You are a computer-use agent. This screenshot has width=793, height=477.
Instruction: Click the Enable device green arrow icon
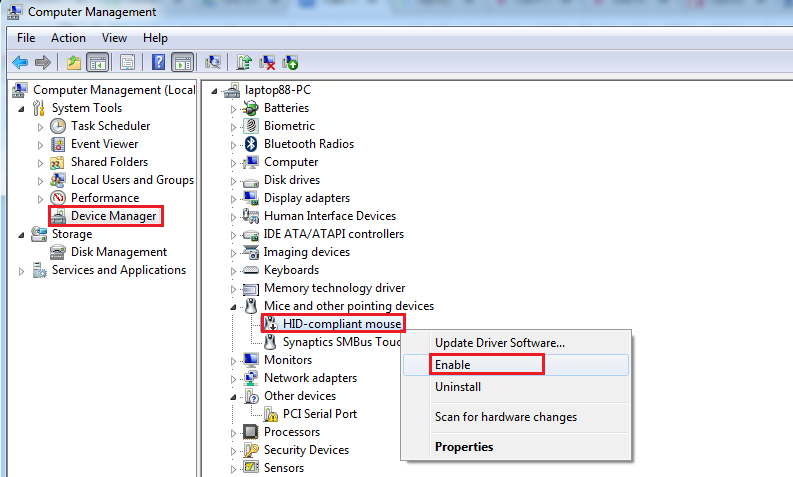click(290, 63)
